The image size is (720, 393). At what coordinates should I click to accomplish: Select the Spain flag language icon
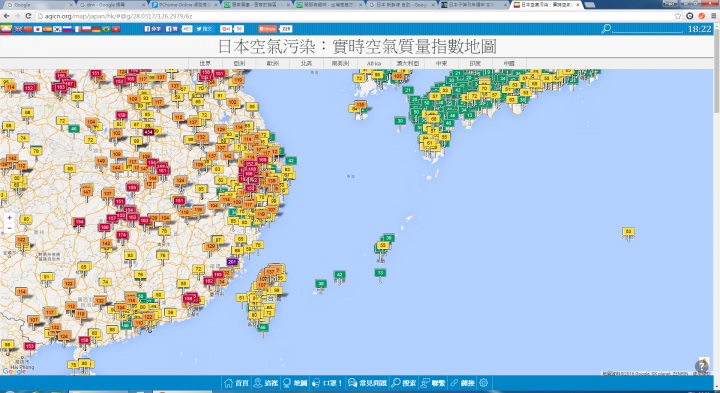48,29
